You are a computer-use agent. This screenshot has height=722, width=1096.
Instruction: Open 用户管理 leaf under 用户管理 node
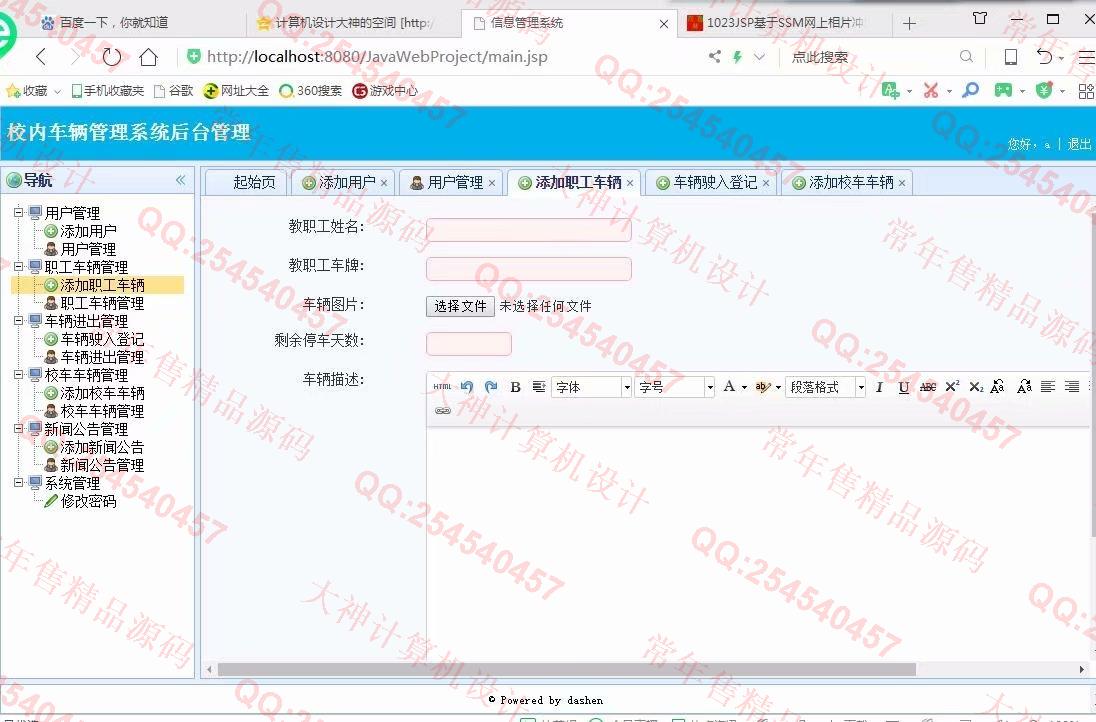pos(88,249)
